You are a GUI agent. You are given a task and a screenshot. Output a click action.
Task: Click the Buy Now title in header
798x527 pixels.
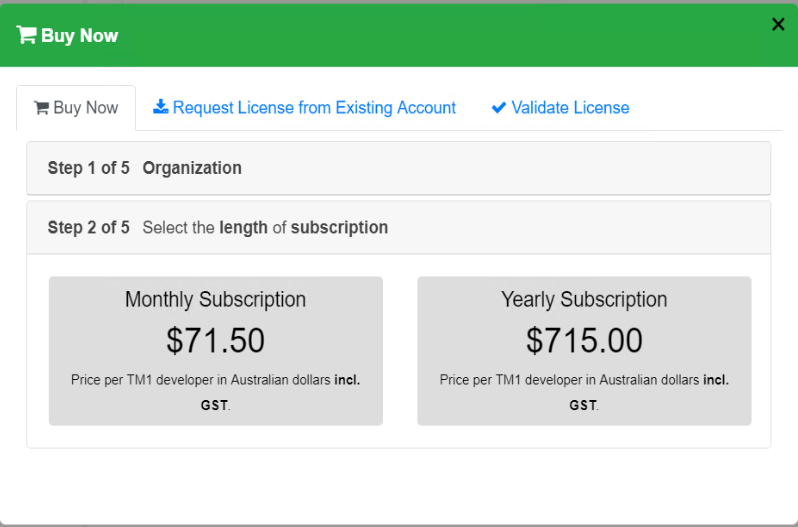click(x=79, y=36)
